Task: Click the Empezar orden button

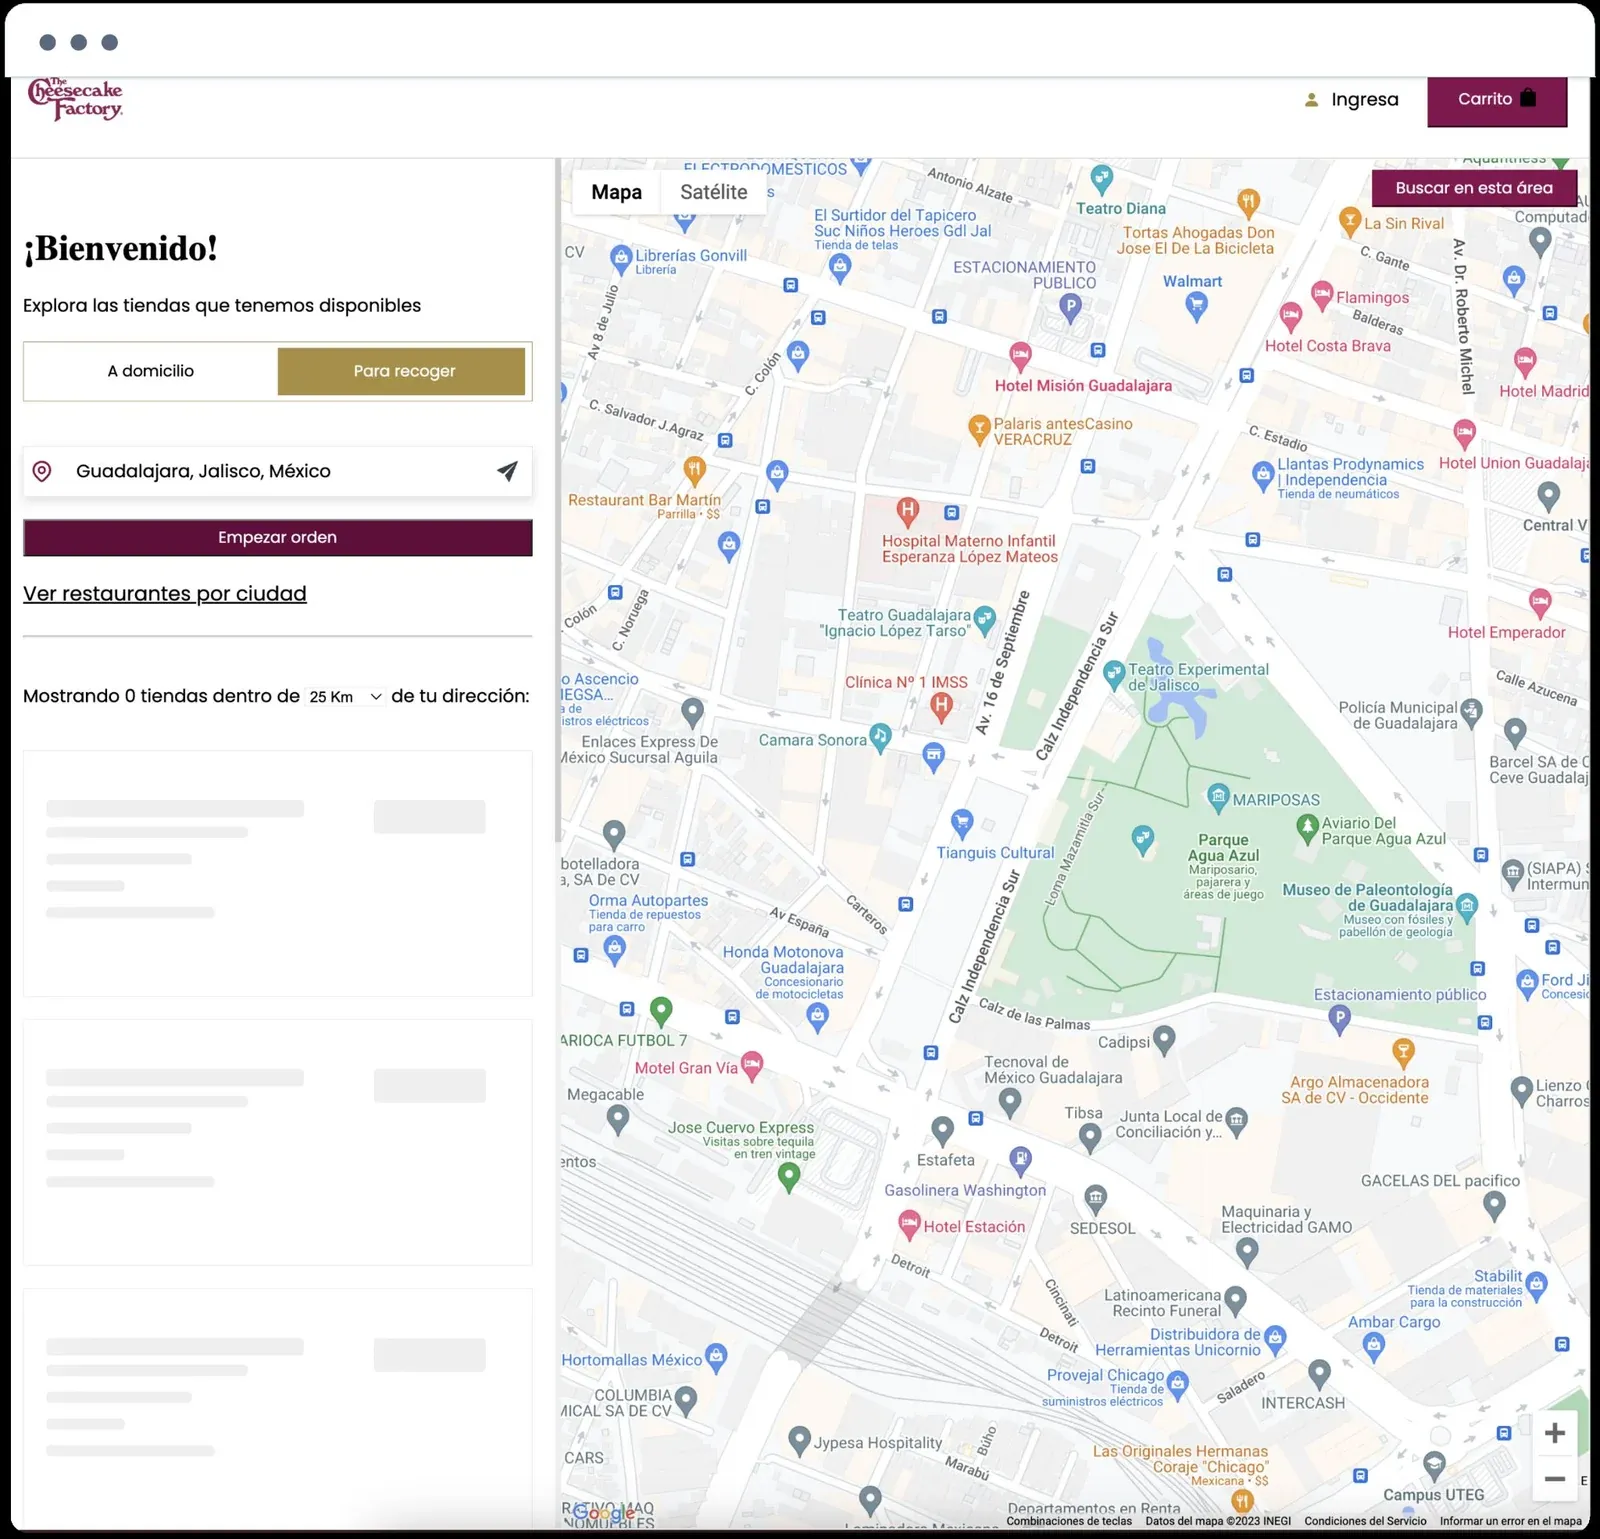Action: (x=278, y=538)
